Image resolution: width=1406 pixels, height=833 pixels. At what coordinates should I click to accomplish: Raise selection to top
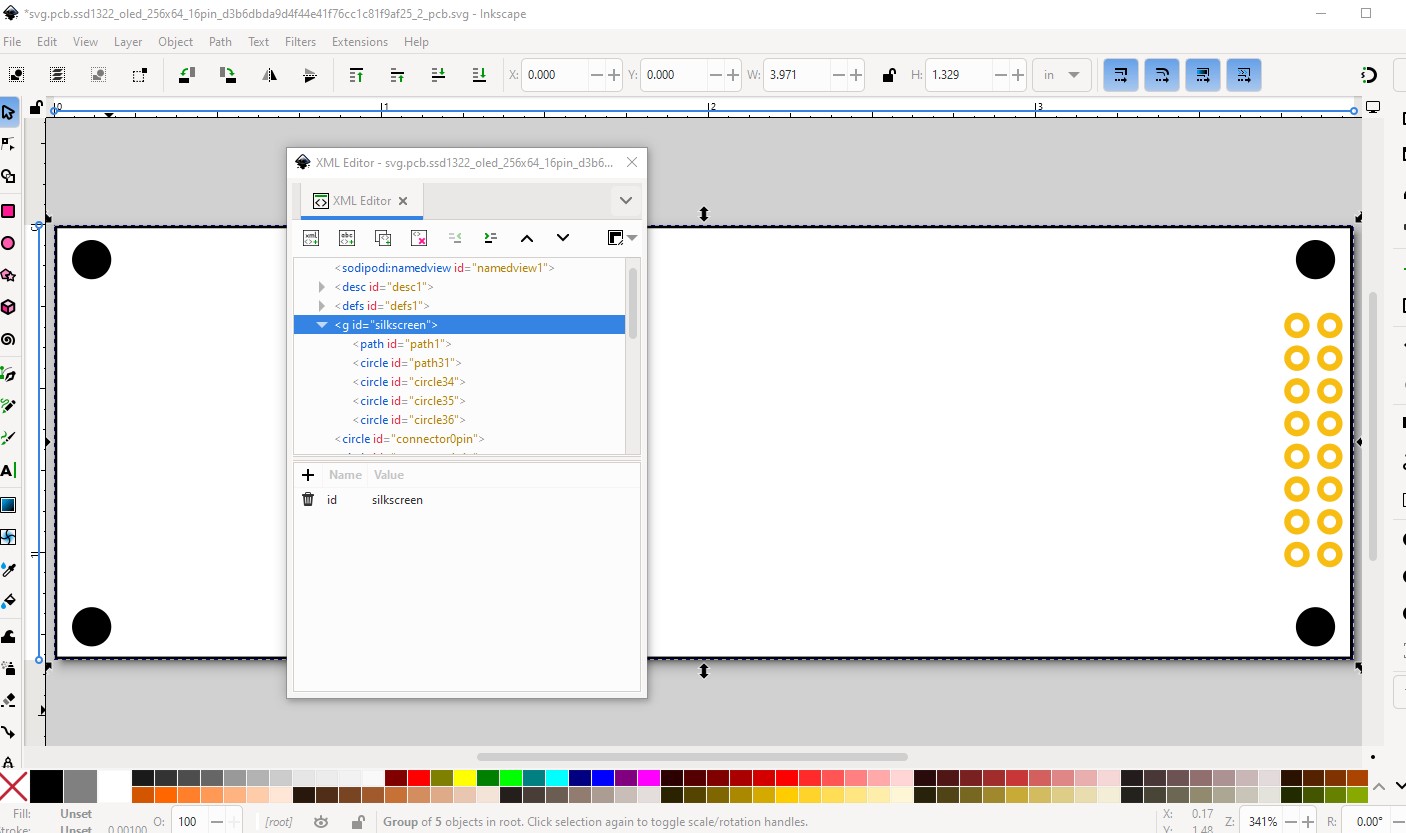(x=356, y=75)
